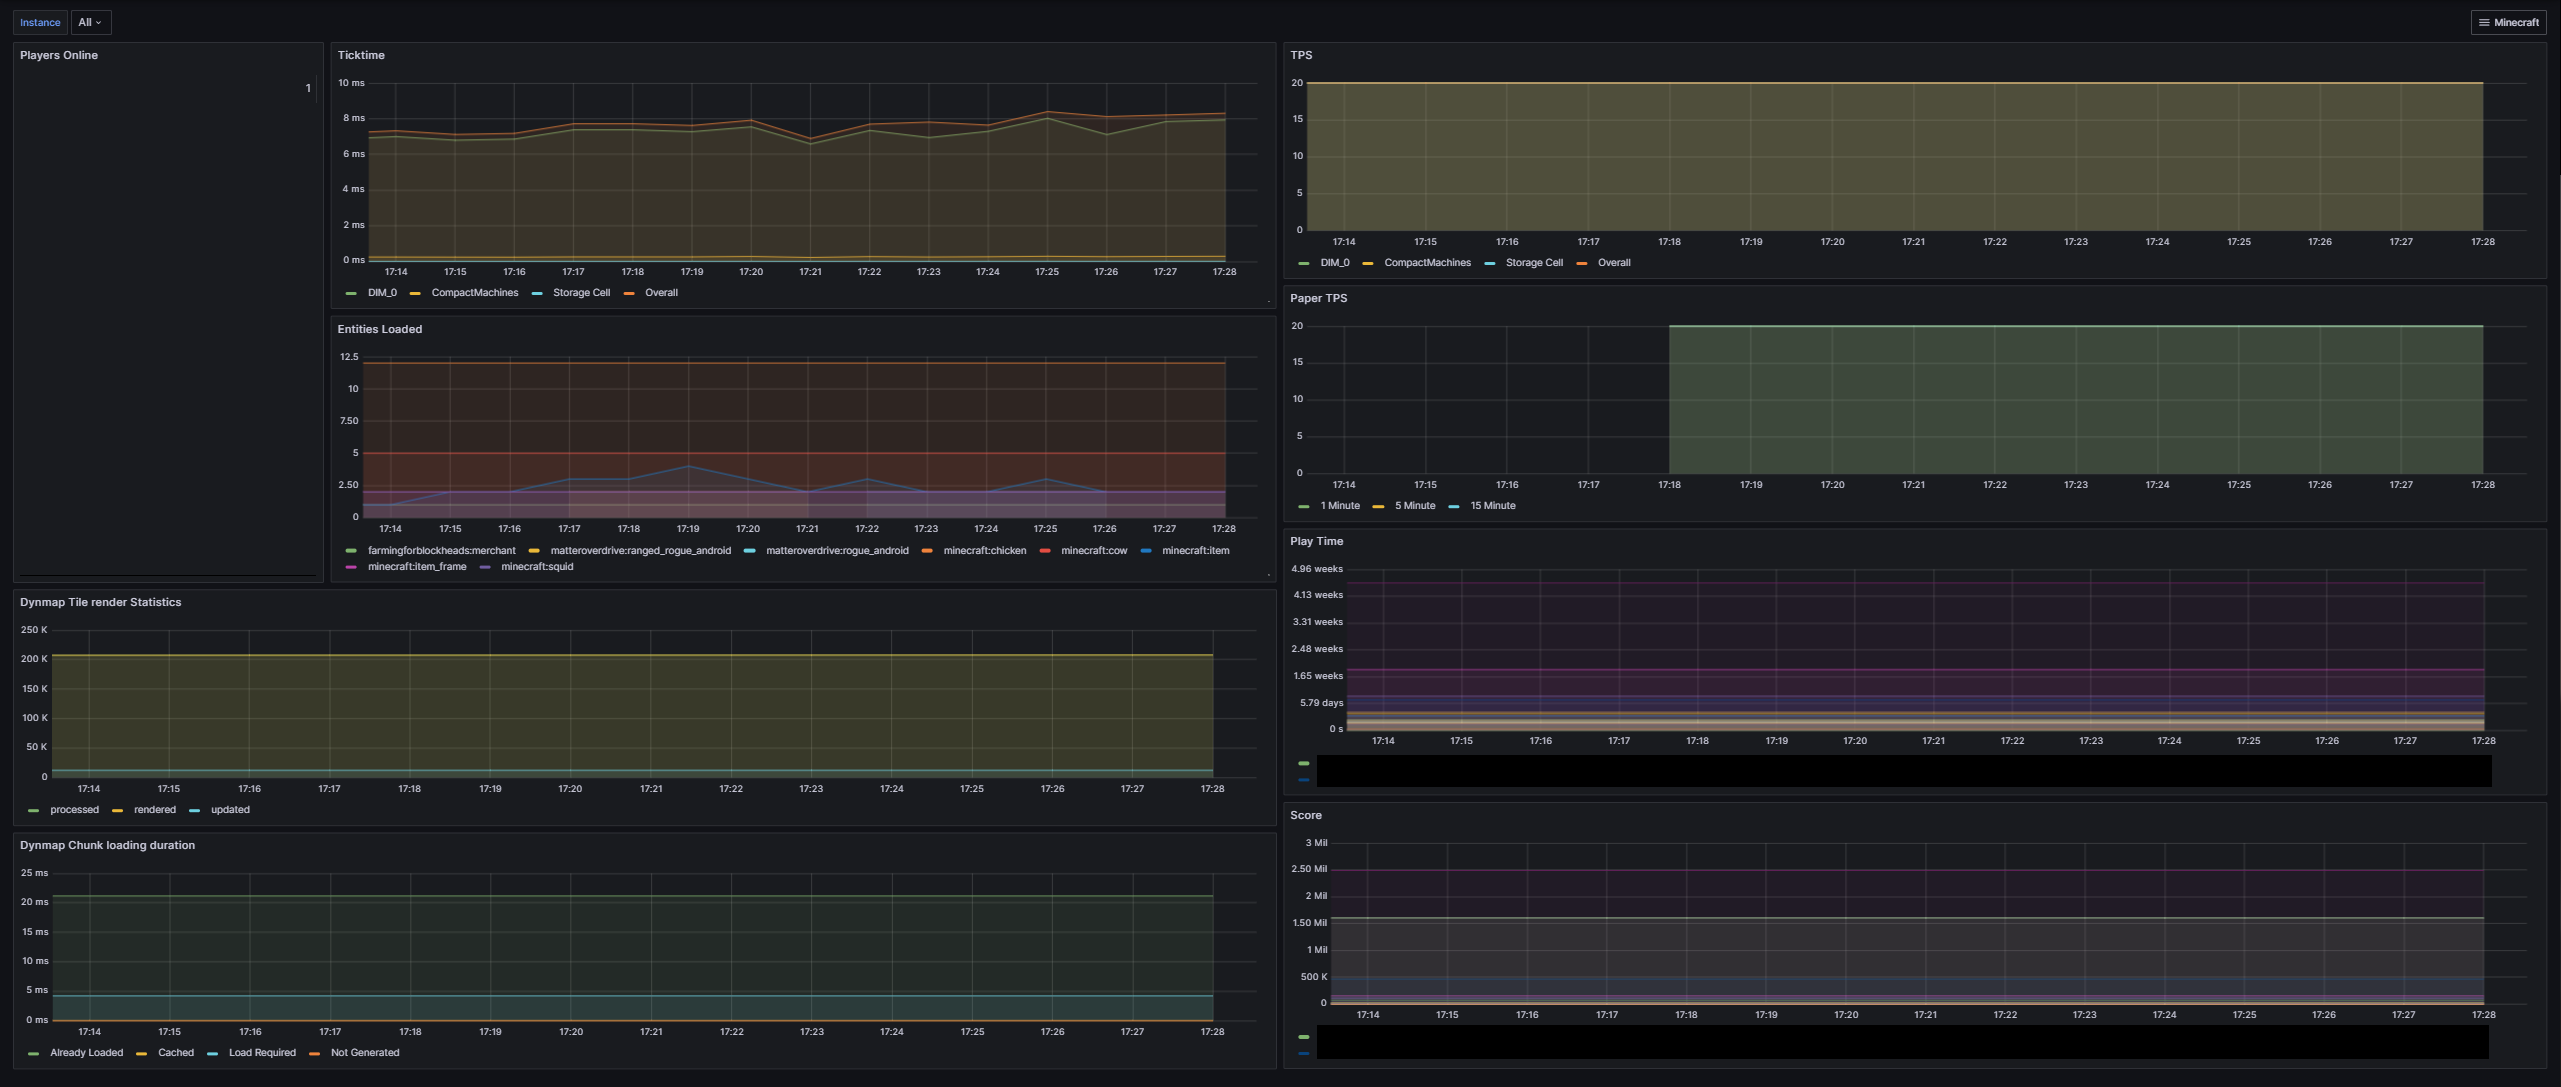Screen dimensions: 2561x1087
Task: Click cyan 15 Minute marker in Paper TPS legend
Action: click(1454, 507)
